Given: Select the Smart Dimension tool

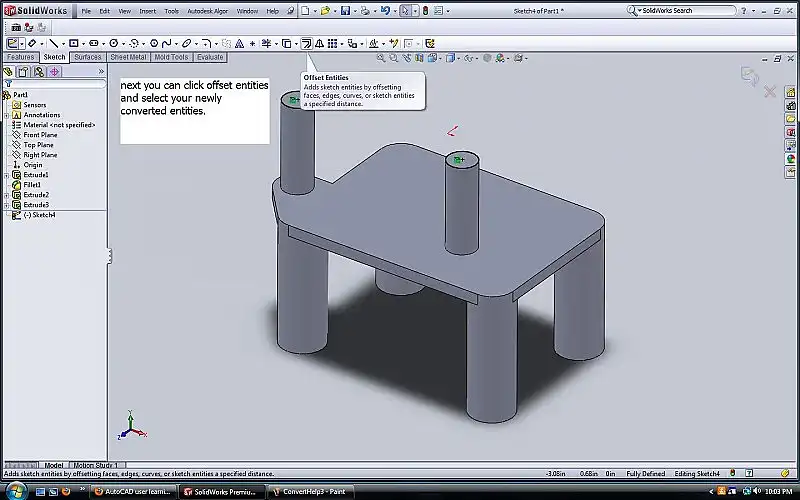Looking at the screenshot, I should [33, 44].
